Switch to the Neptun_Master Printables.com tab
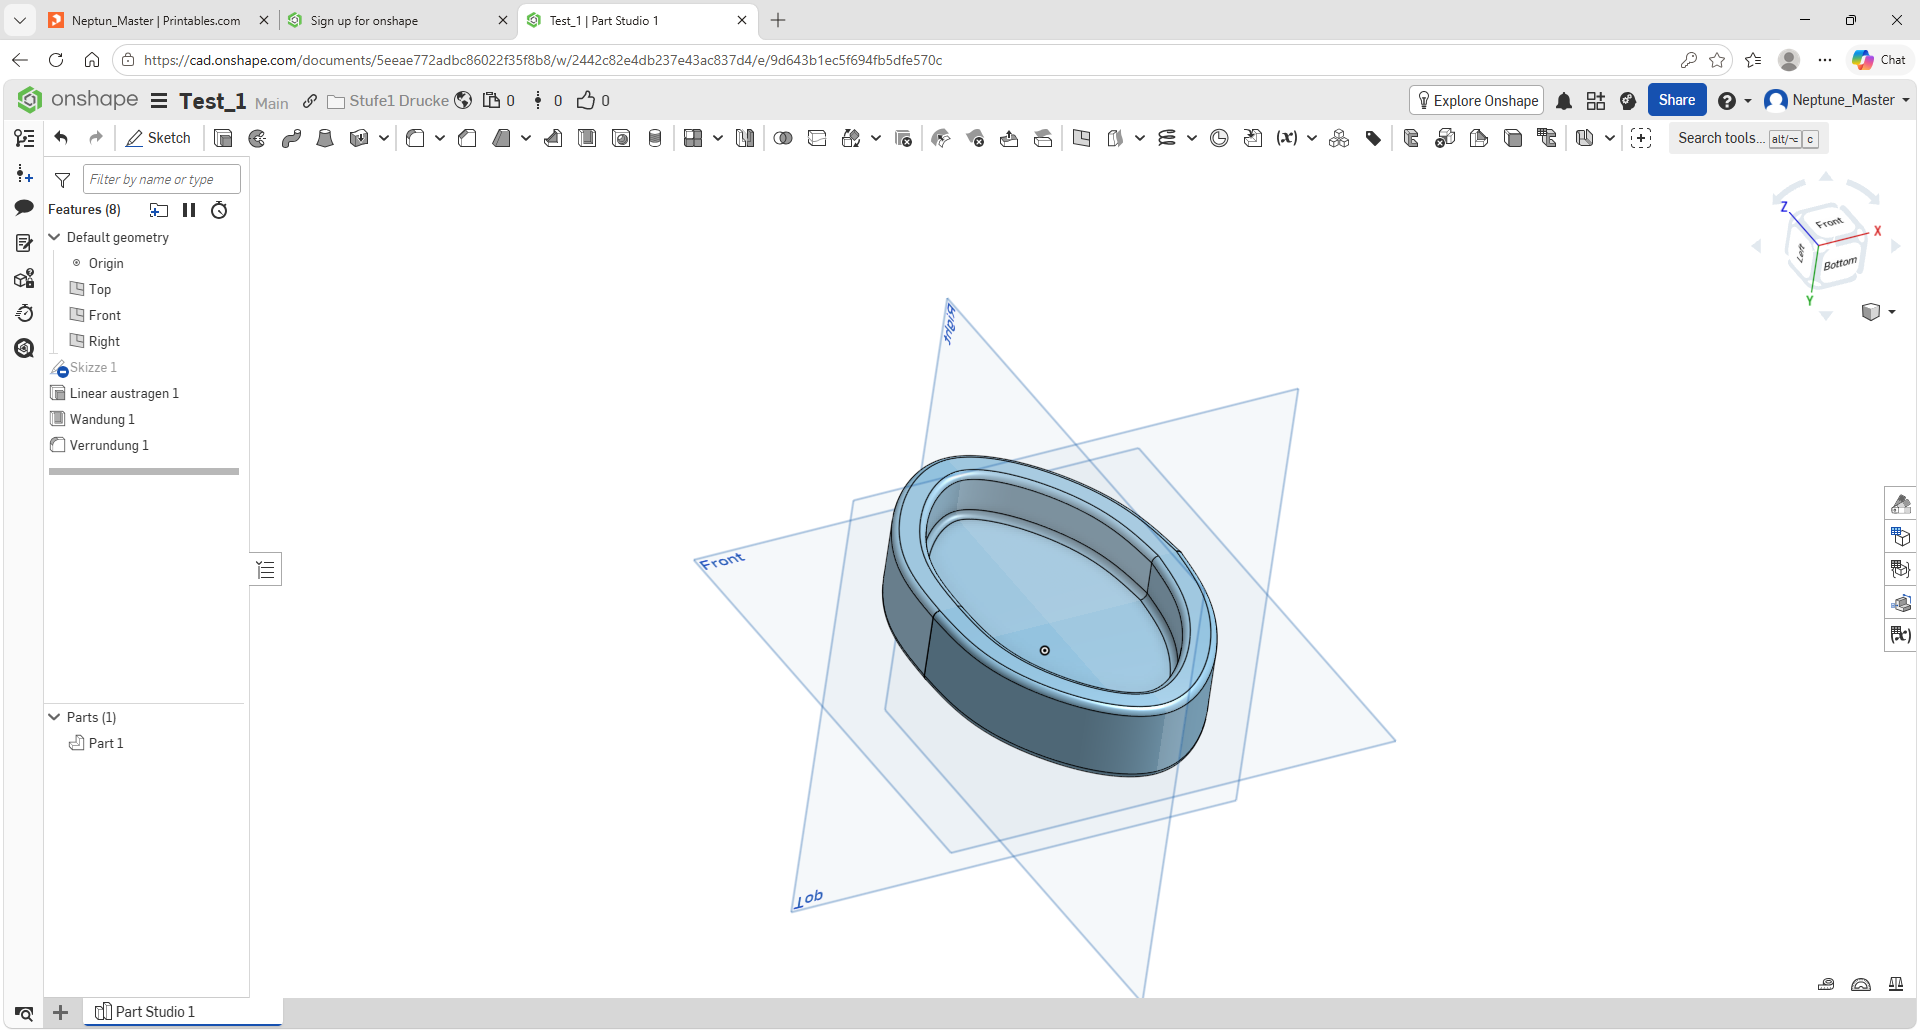Image resolution: width=1920 pixels, height=1032 pixels. coord(157,20)
